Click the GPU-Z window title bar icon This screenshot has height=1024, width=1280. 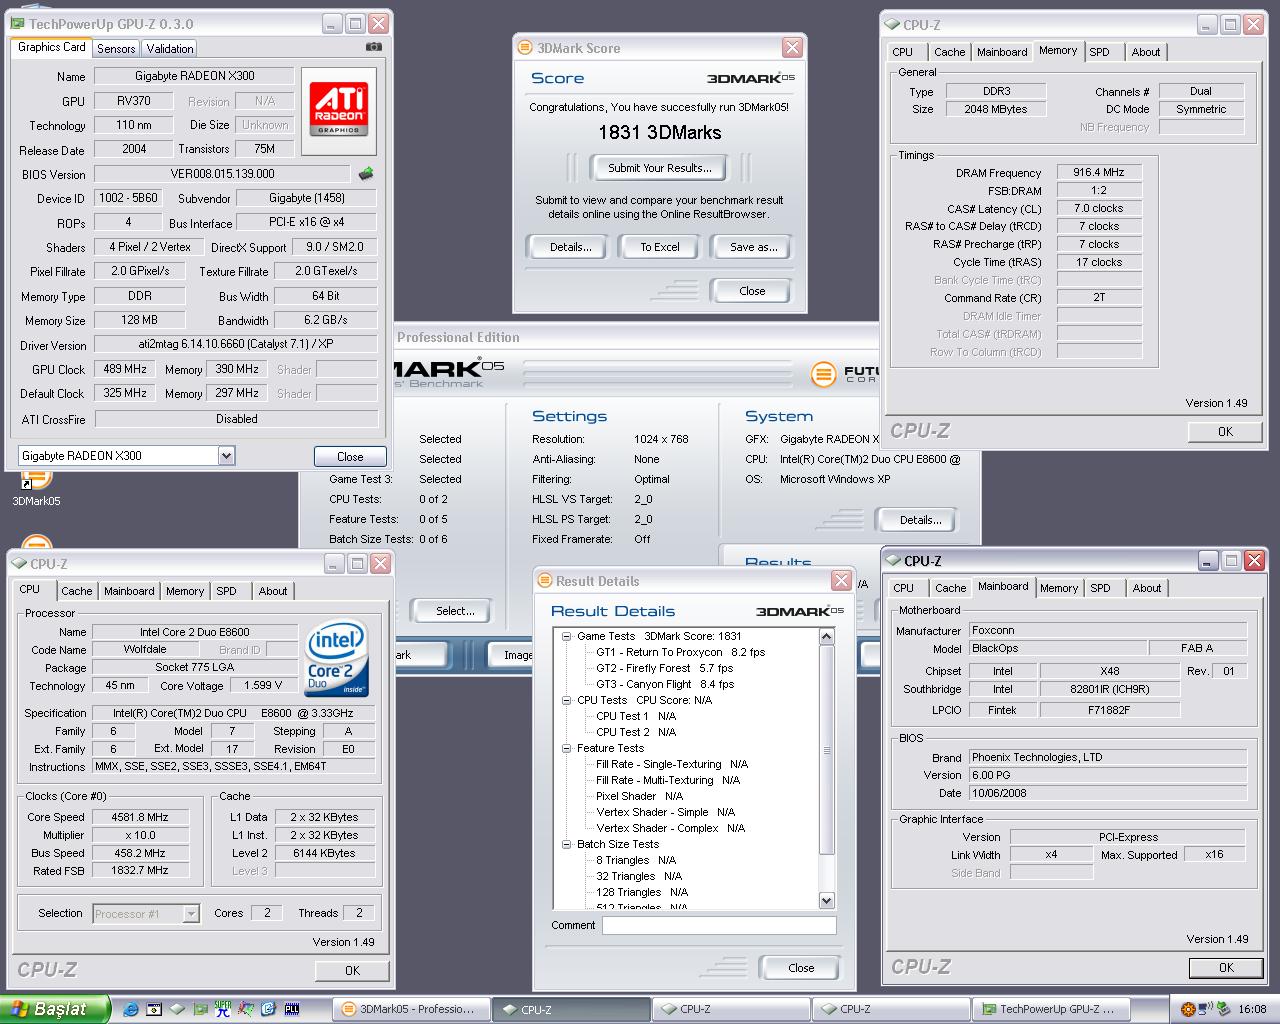(18, 23)
